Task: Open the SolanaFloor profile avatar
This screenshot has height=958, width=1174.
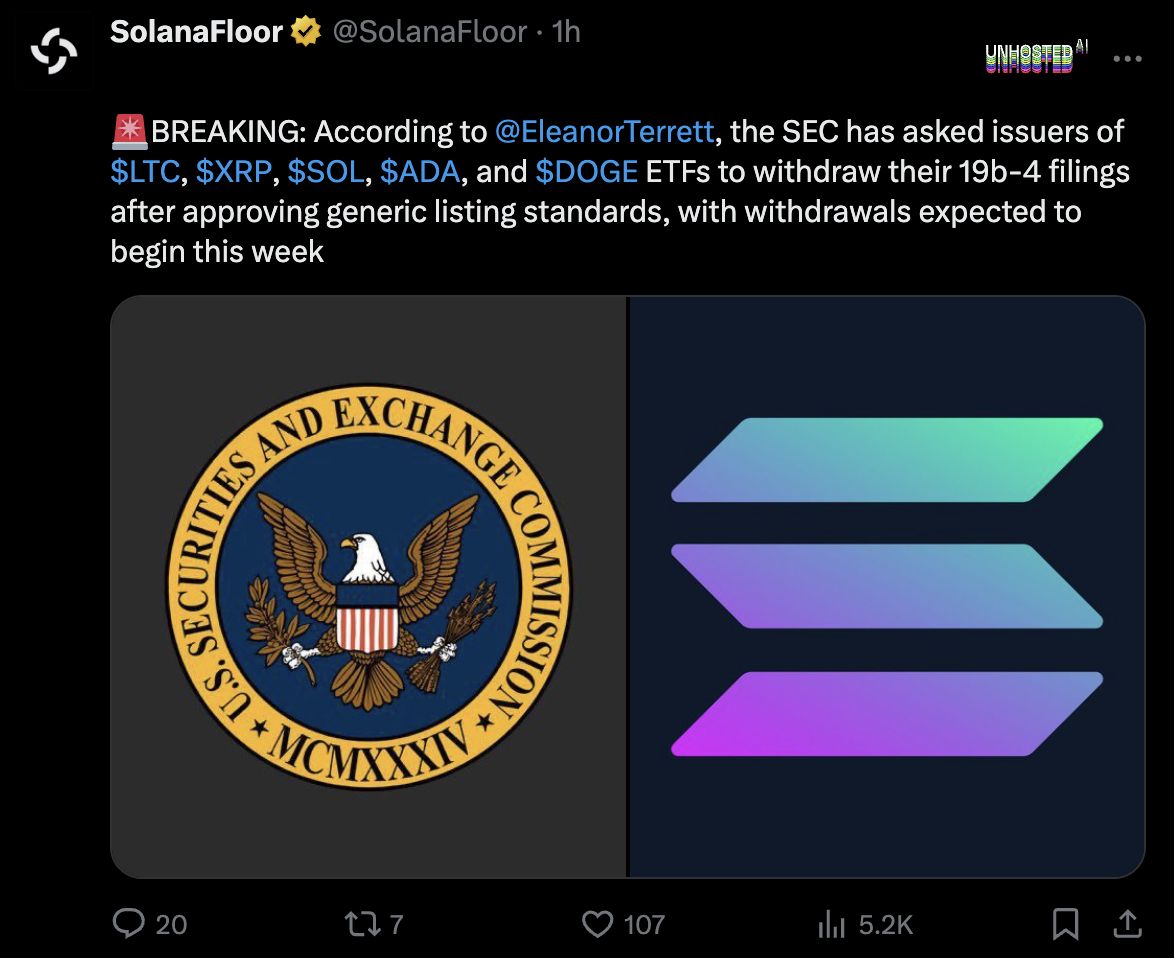Action: 54,52
